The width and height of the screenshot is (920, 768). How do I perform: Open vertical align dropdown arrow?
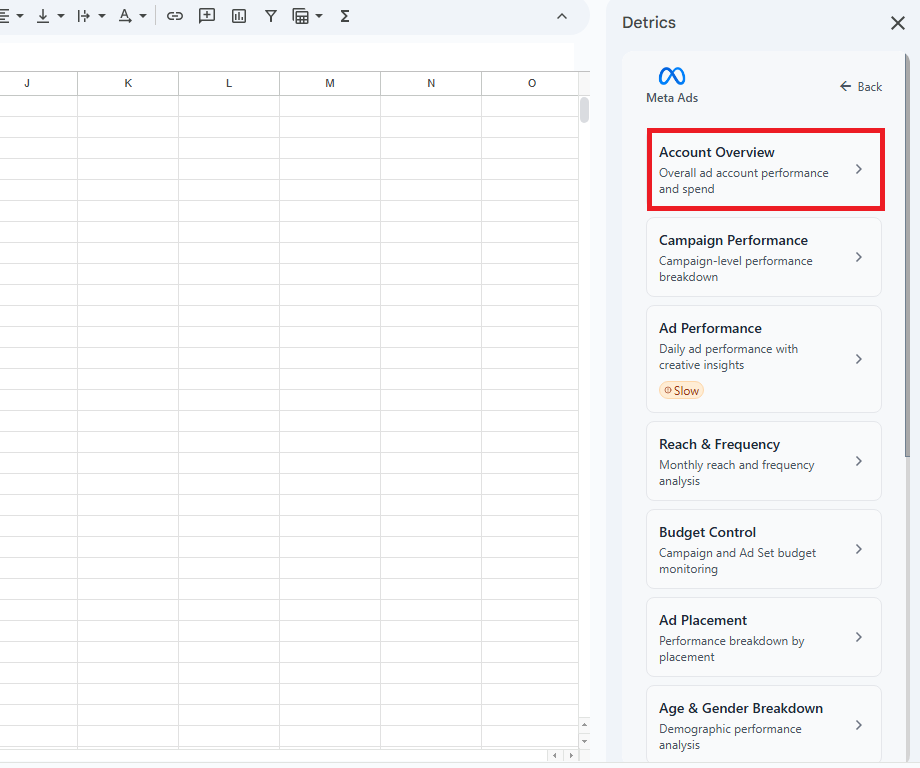[x=61, y=16]
